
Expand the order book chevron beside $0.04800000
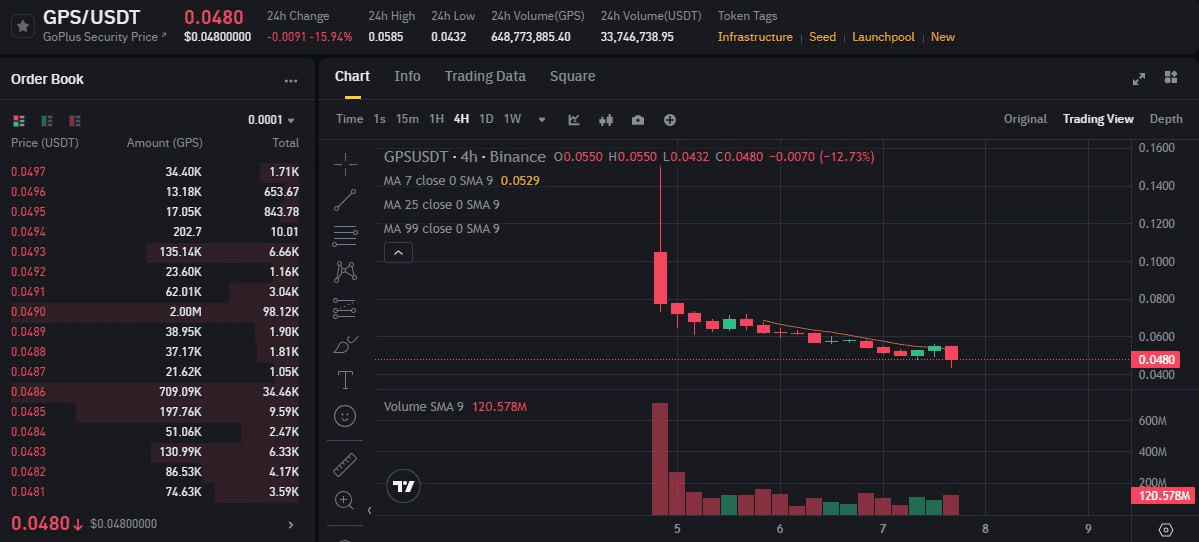291,524
